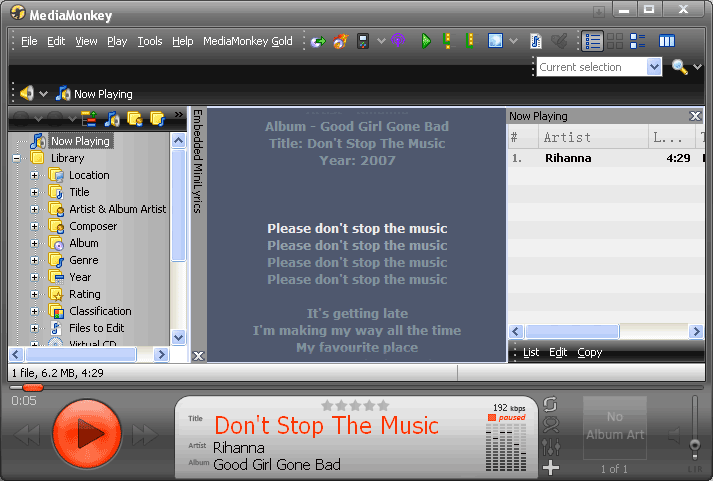713x481 pixels.
Task: Open the equalizer sliders icon
Action: 551,446
